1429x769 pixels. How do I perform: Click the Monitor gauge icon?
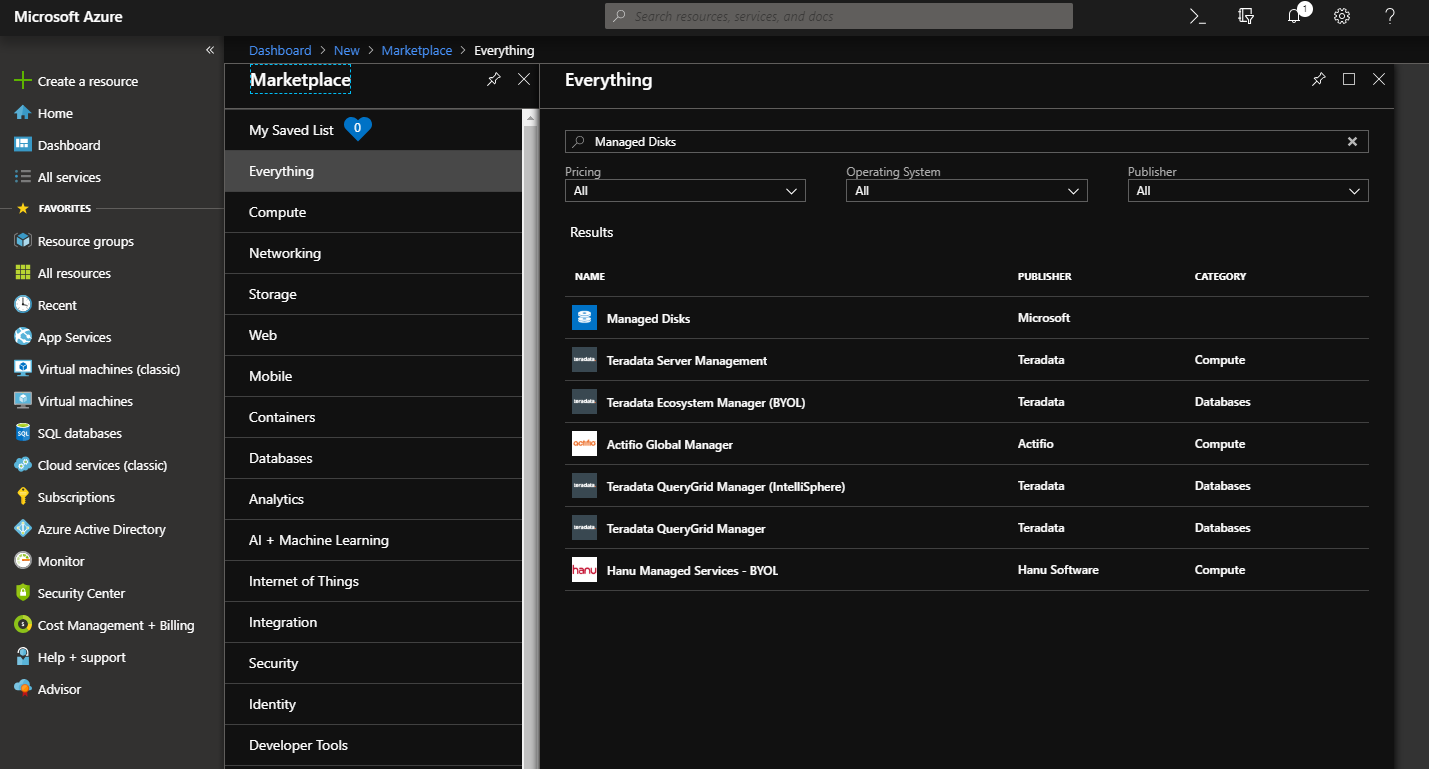23,561
